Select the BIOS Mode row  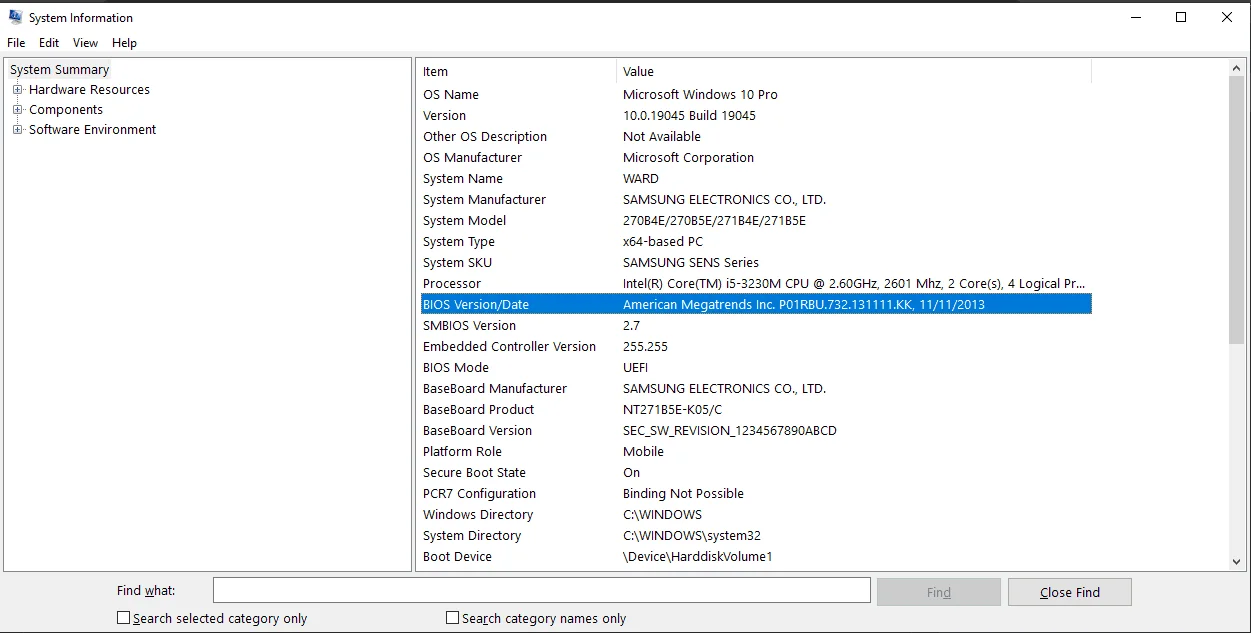756,367
